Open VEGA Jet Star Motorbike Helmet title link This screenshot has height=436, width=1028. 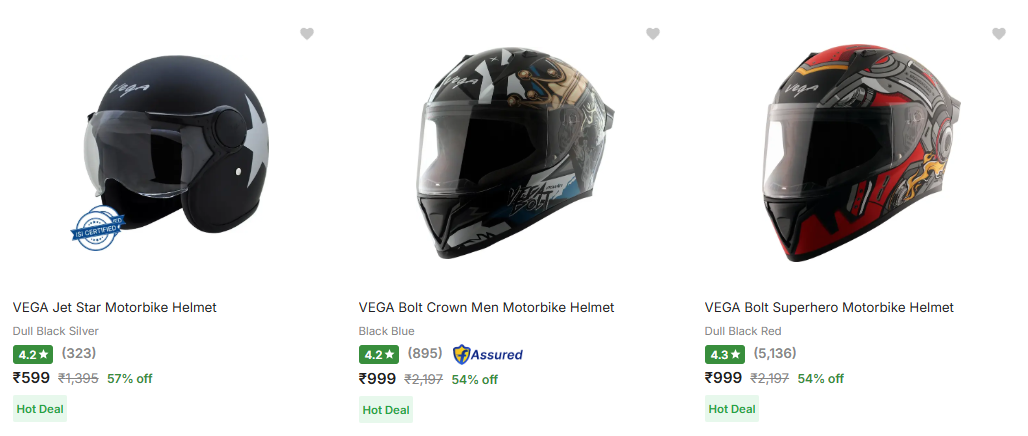pos(115,307)
